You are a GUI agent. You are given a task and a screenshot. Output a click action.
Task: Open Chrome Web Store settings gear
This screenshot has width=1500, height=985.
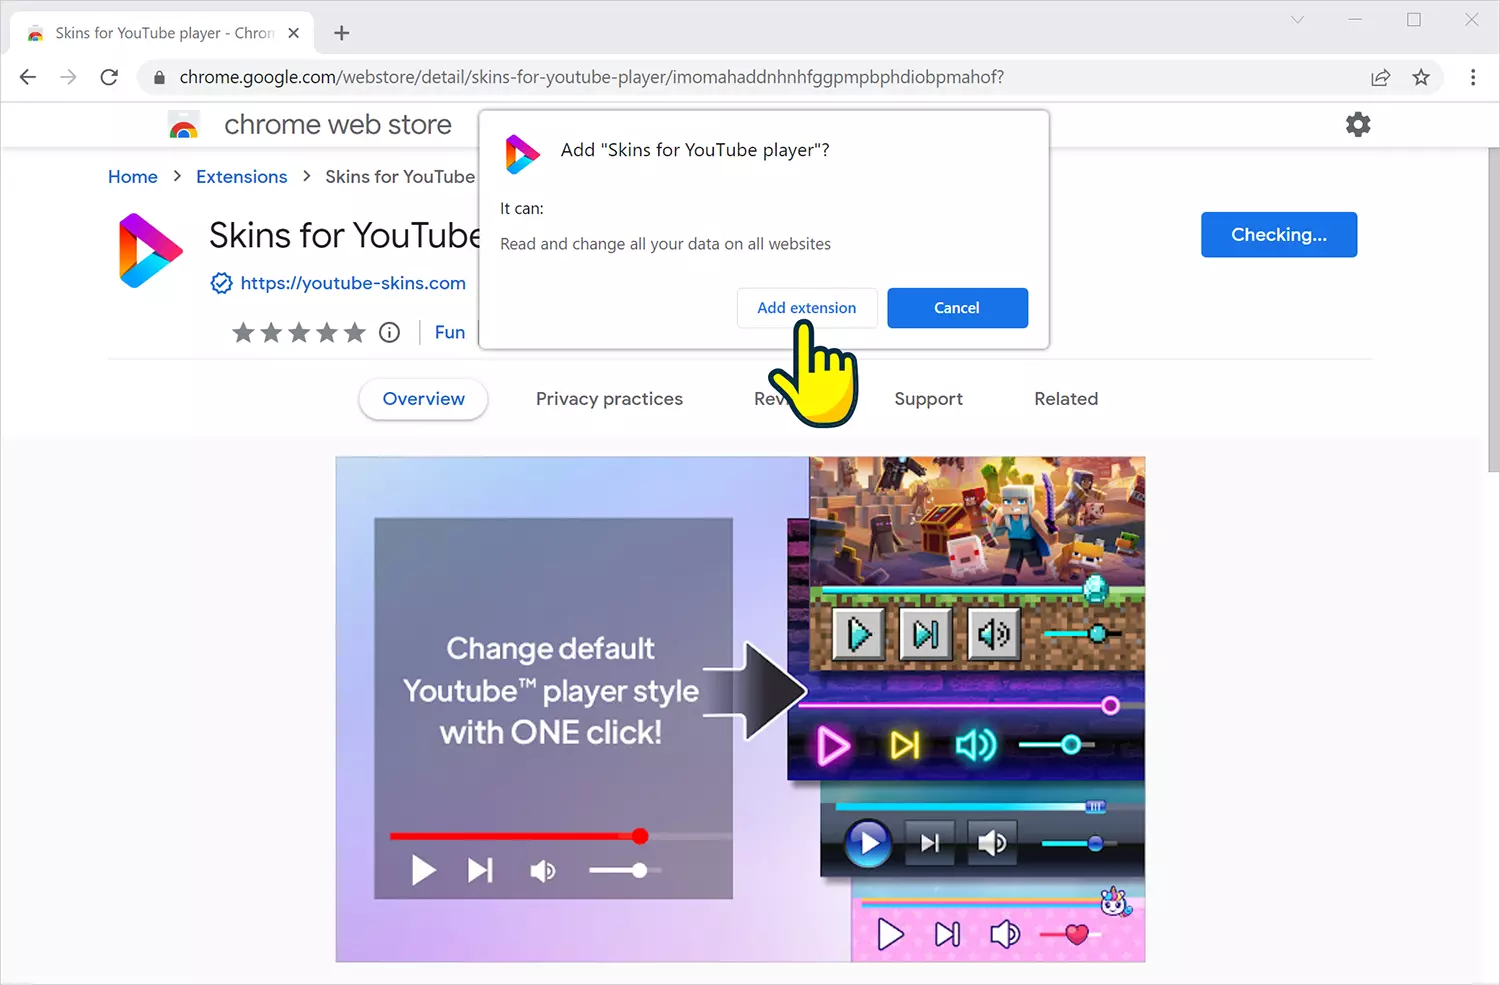1358,124
